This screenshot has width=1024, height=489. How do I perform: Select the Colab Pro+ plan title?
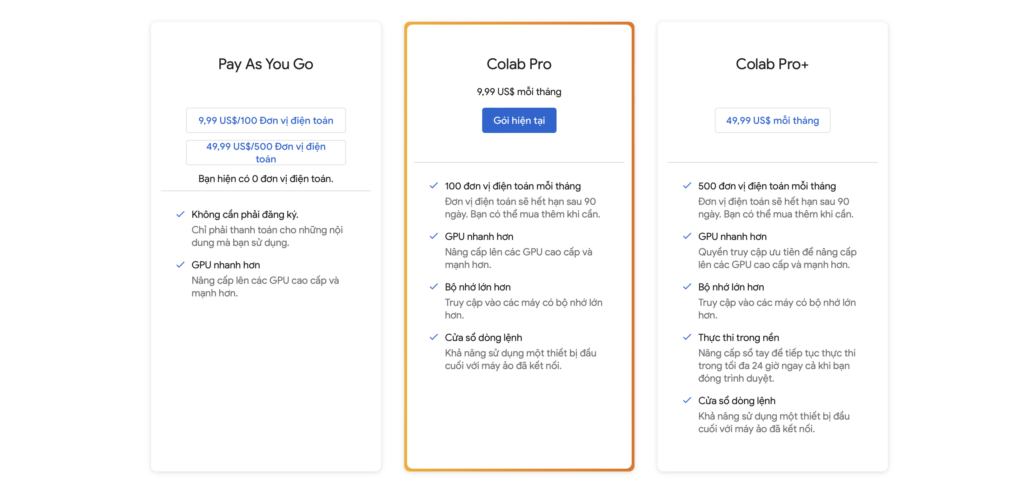point(772,64)
